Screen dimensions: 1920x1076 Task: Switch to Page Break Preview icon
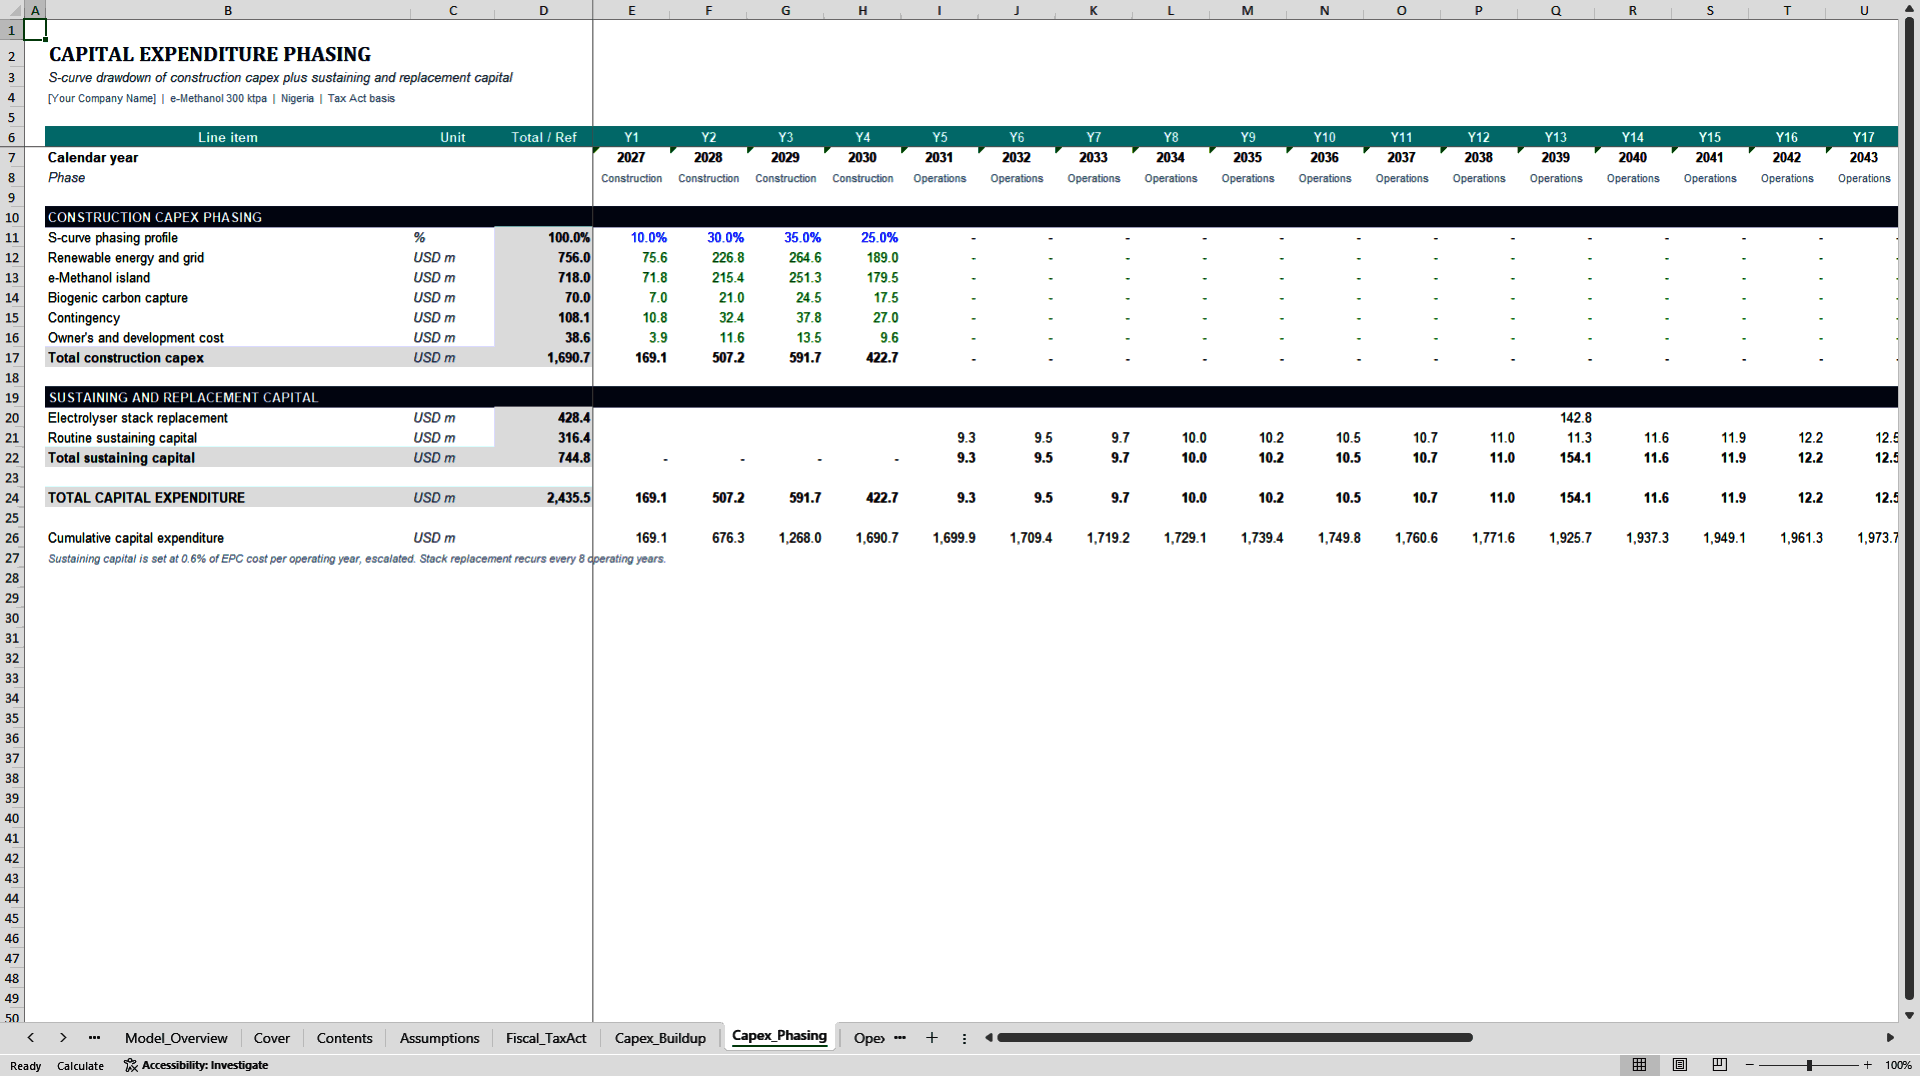(1720, 1065)
